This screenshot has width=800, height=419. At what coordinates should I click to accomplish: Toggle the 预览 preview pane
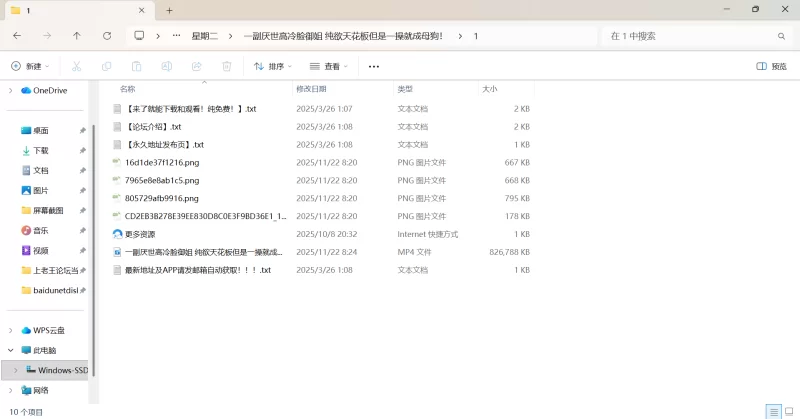[x=771, y=66]
